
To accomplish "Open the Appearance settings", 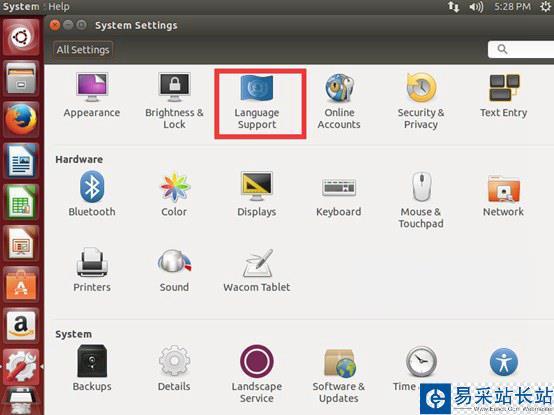I will (x=92, y=95).
